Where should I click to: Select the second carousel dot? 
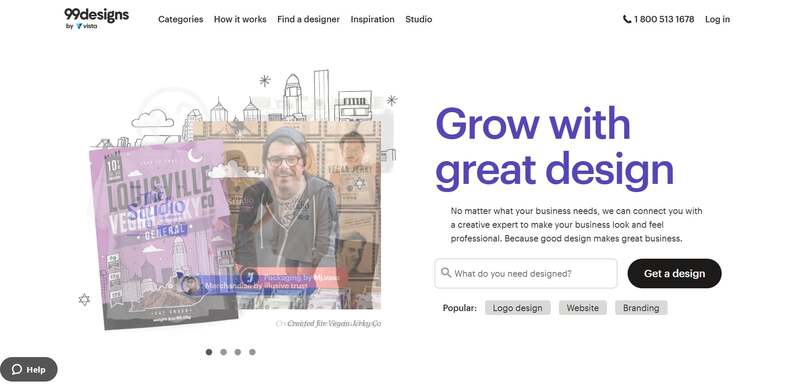tap(223, 352)
